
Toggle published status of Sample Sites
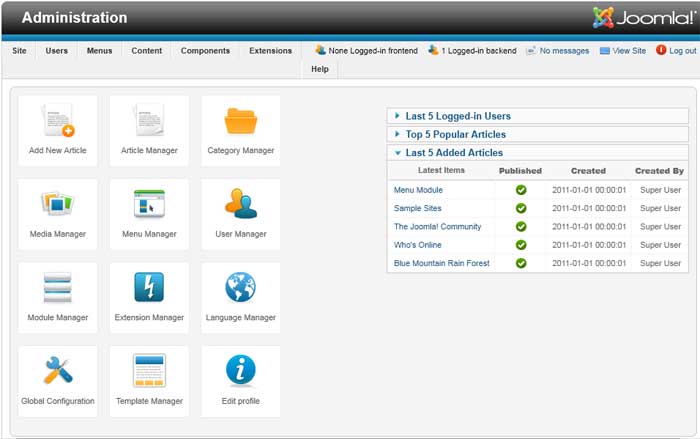[x=521, y=208]
